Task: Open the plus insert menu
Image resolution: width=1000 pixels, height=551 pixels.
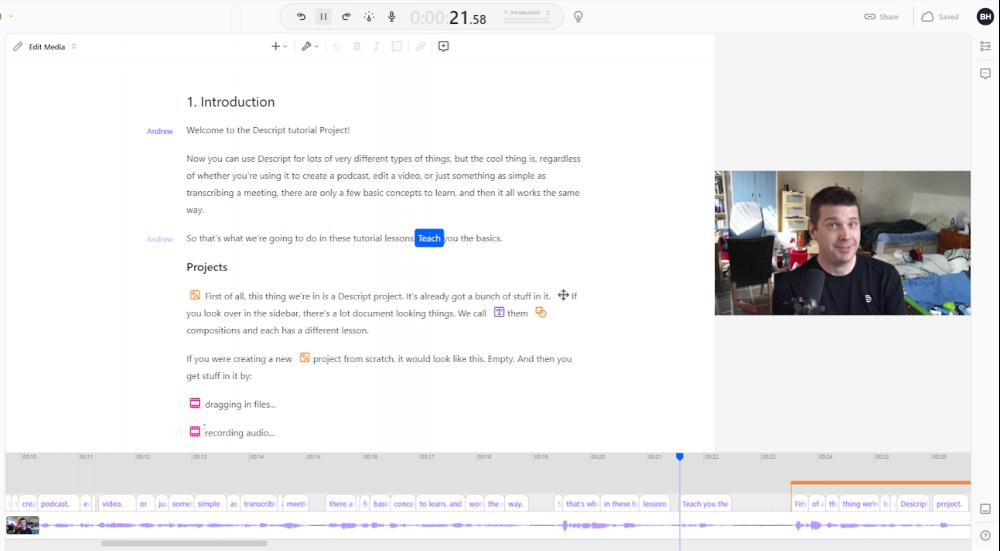Action: (279, 46)
